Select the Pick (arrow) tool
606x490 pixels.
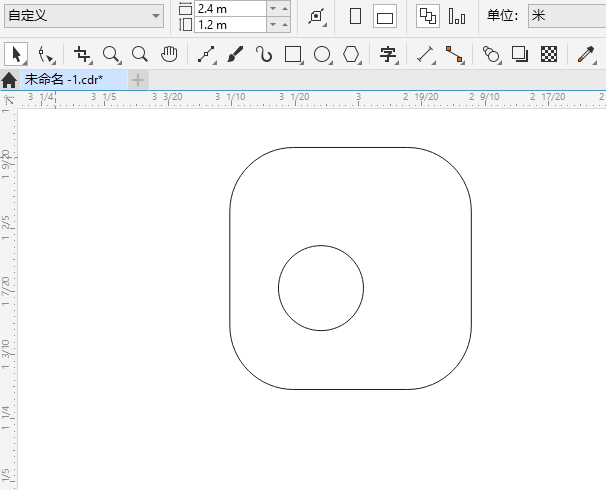coord(16,54)
